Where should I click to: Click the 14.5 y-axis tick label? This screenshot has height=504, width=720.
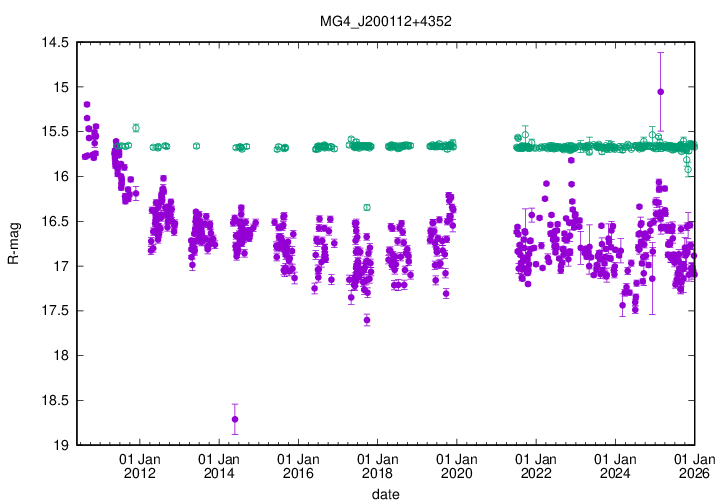[53, 43]
